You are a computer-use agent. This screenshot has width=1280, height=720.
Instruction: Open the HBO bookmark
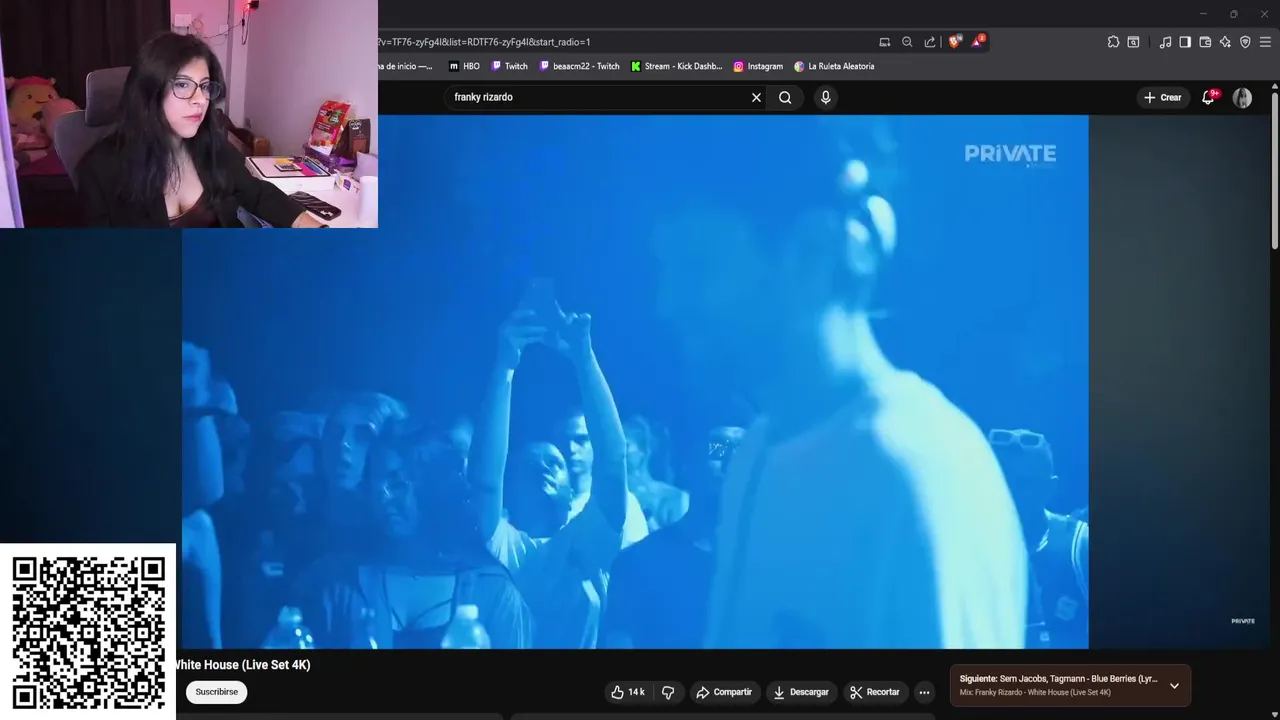point(464,66)
